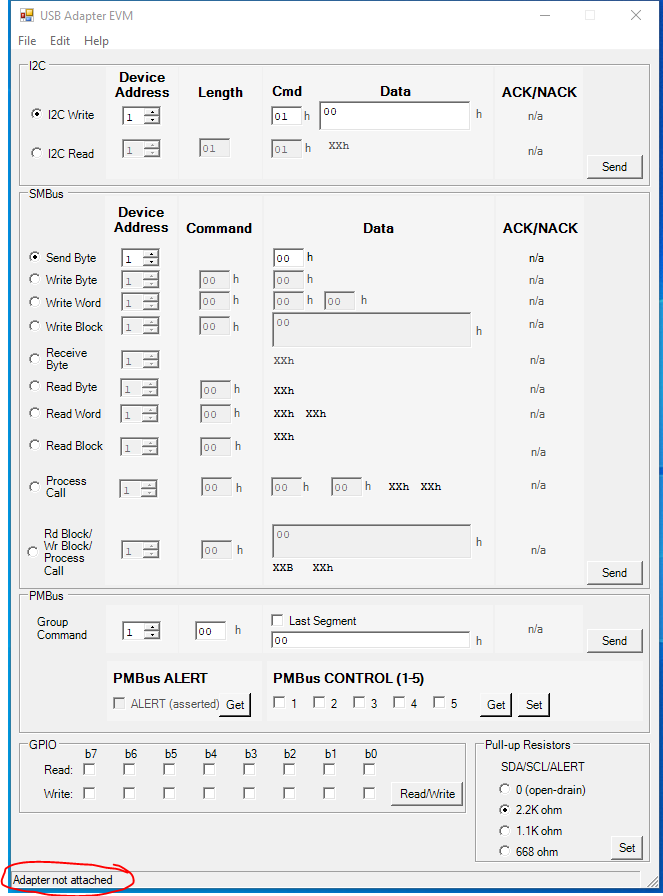Click Set for Pull-up Resistors

[x=627, y=848]
